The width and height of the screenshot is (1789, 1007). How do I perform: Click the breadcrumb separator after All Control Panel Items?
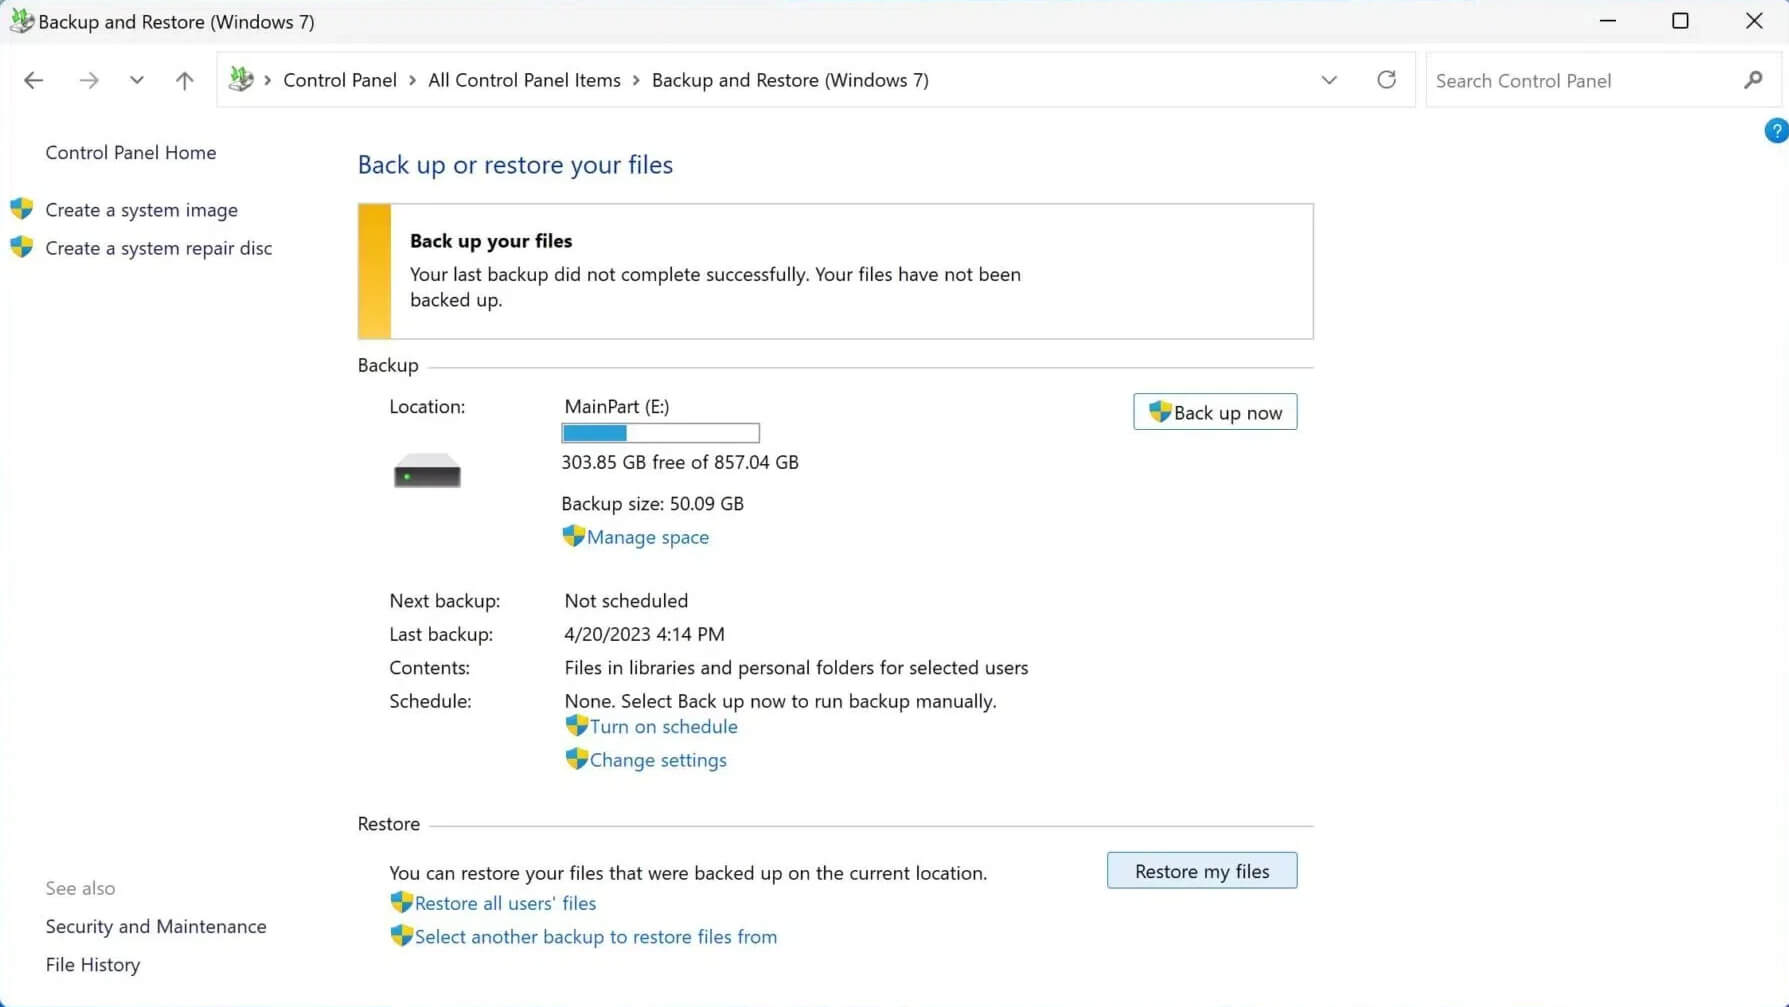[x=636, y=80]
